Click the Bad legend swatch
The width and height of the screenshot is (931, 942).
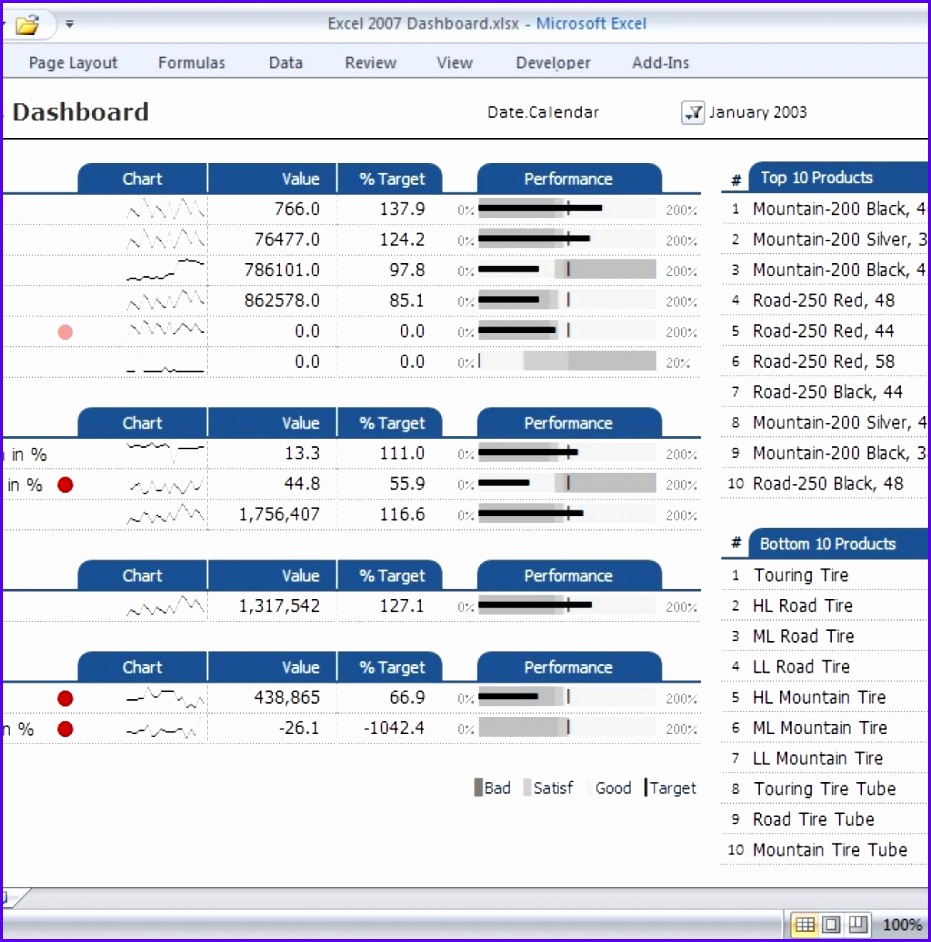[478, 788]
